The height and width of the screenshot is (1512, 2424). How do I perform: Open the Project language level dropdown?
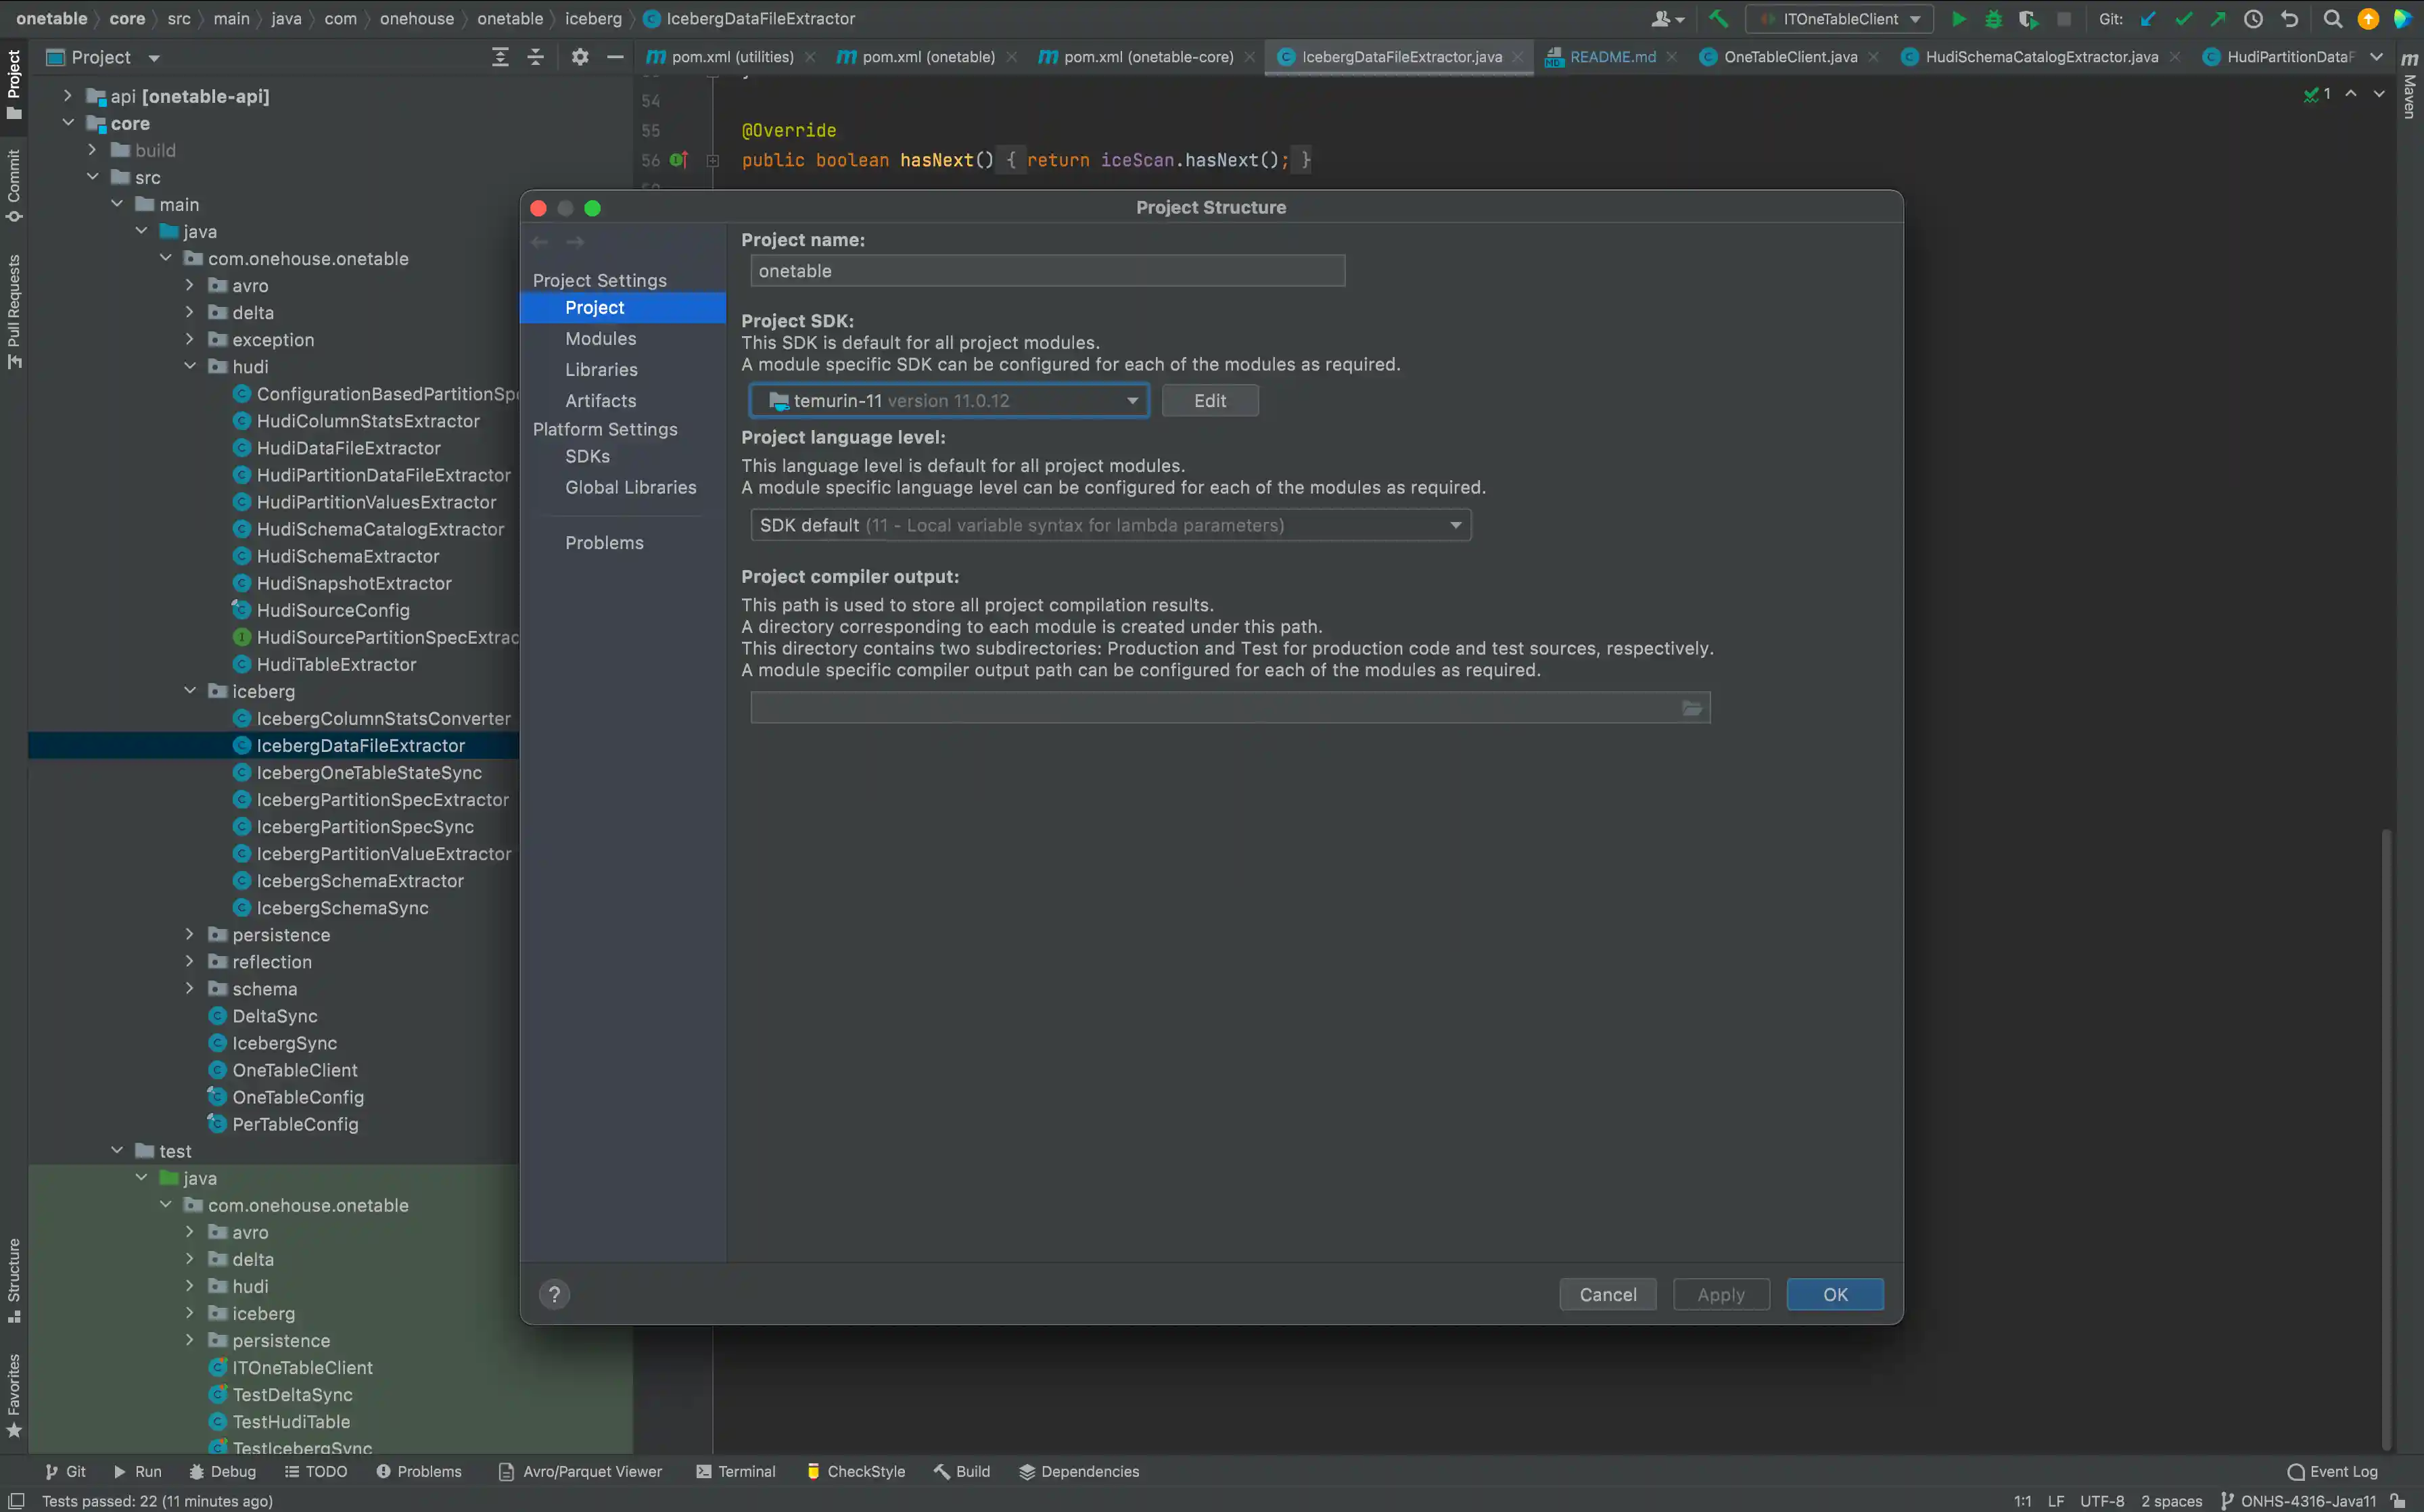(x=1110, y=525)
